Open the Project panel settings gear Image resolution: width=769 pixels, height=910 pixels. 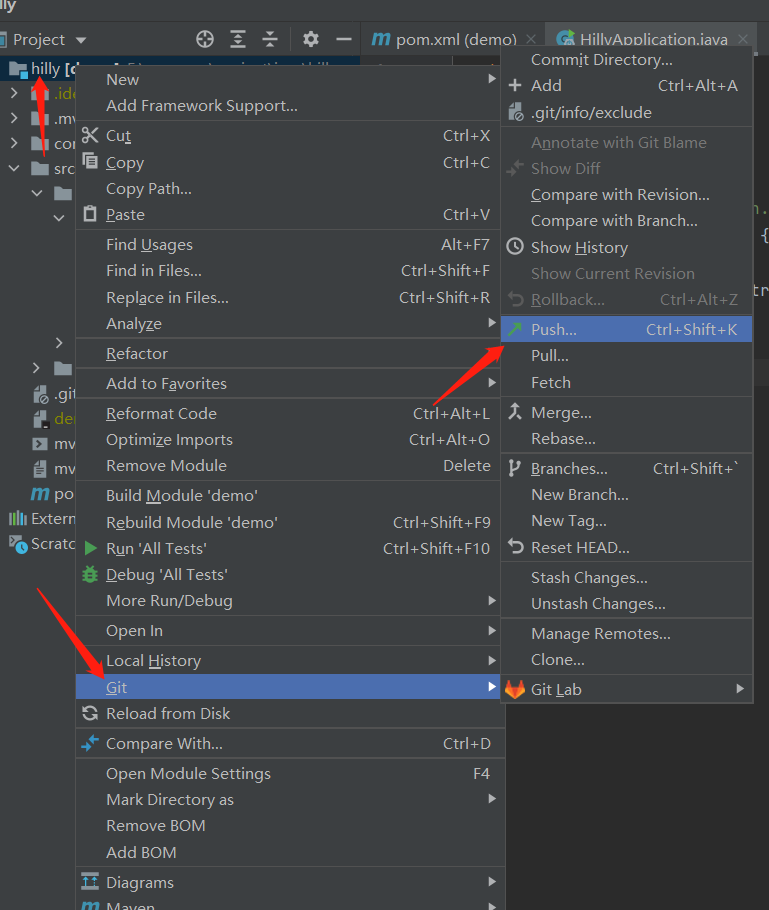[x=310, y=39]
